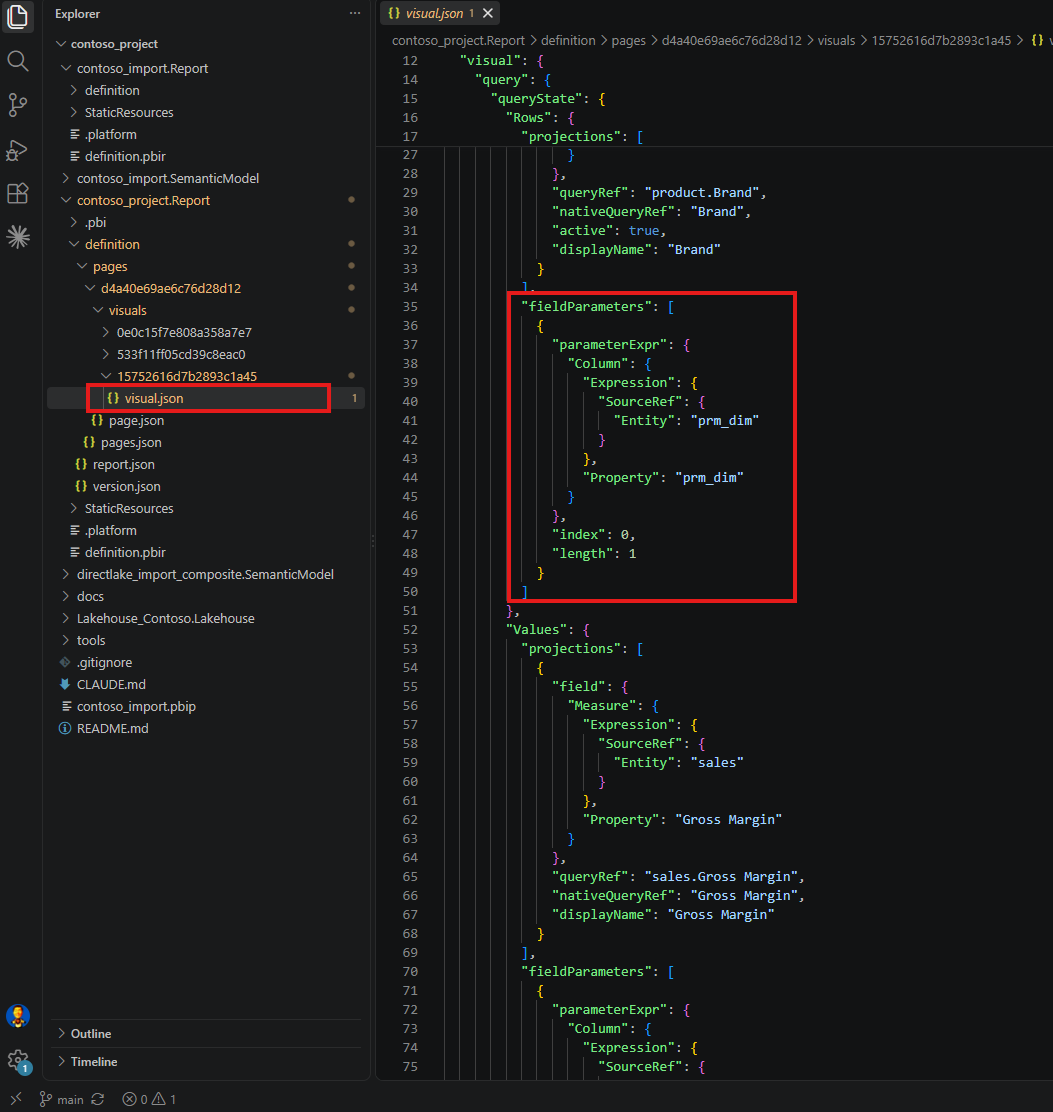This screenshot has width=1053, height=1112.
Task: Open the Claude starburst icon in activity bar
Action: 18,237
